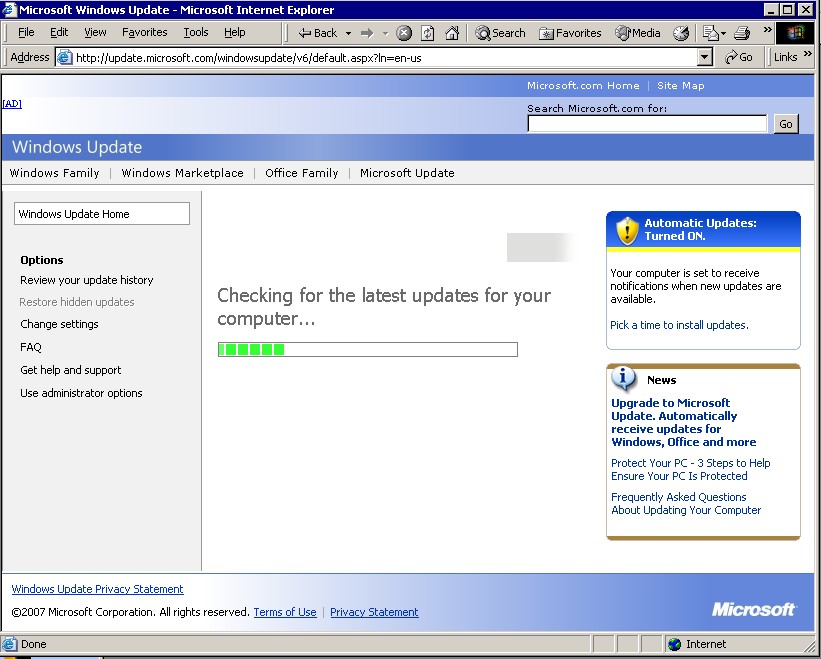The width and height of the screenshot is (821, 659).
Task: Open the Forward history dropdown arrow
Action: coord(385,33)
